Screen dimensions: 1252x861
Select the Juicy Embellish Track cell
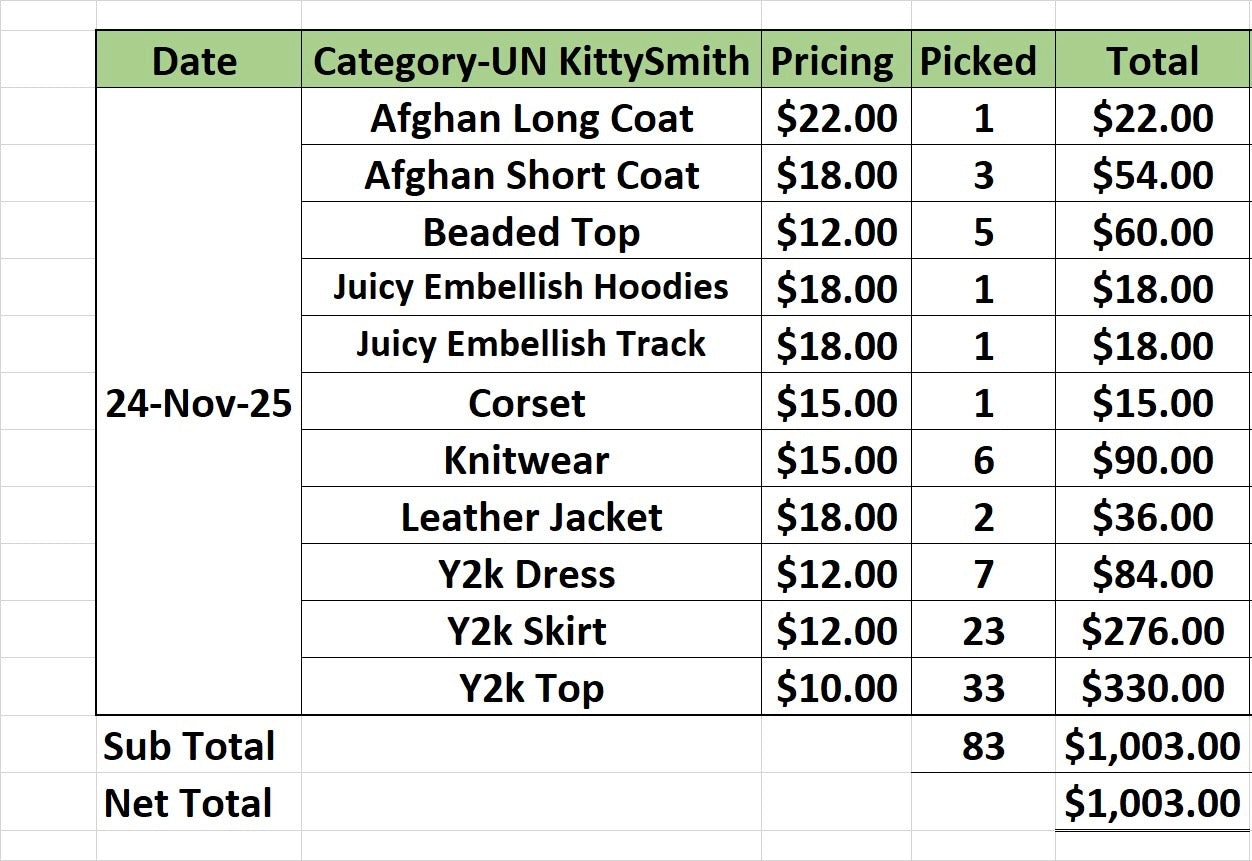click(531, 345)
